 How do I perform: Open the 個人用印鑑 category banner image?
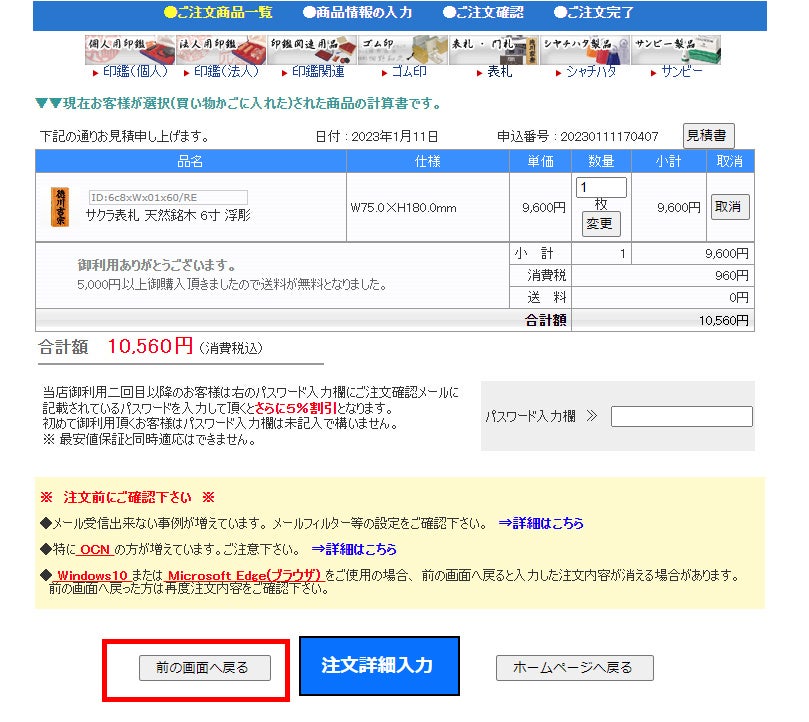(x=130, y=50)
